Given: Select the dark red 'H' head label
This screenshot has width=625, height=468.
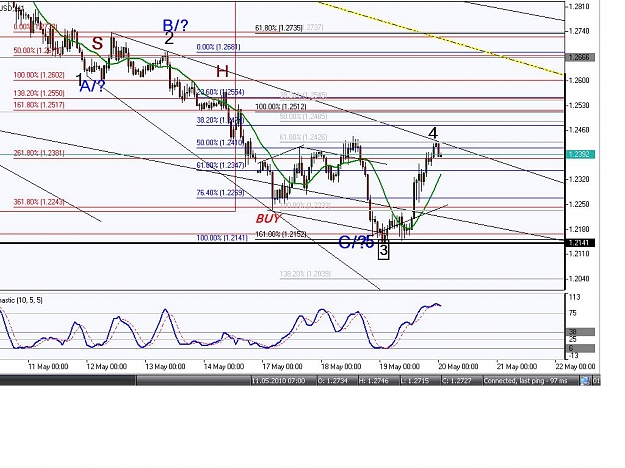Looking at the screenshot, I should pos(222,71).
